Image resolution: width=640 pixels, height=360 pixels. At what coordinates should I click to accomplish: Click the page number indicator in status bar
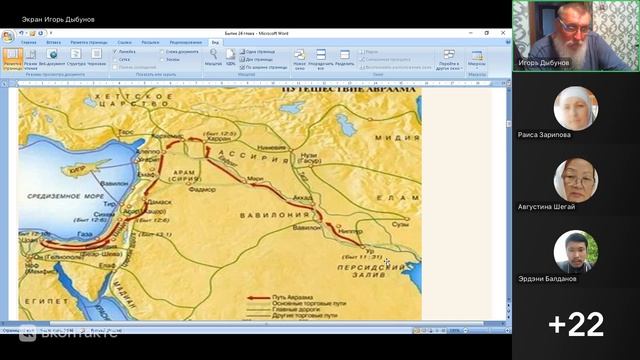pos(18,331)
